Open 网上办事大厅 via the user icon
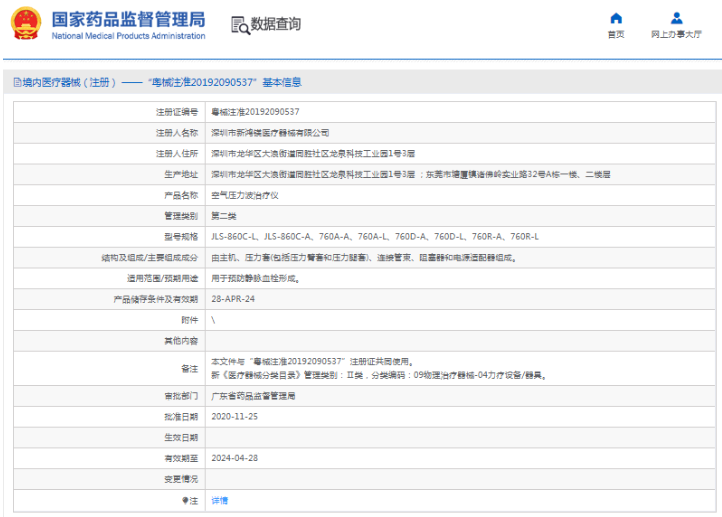722x517 pixels. point(676,18)
